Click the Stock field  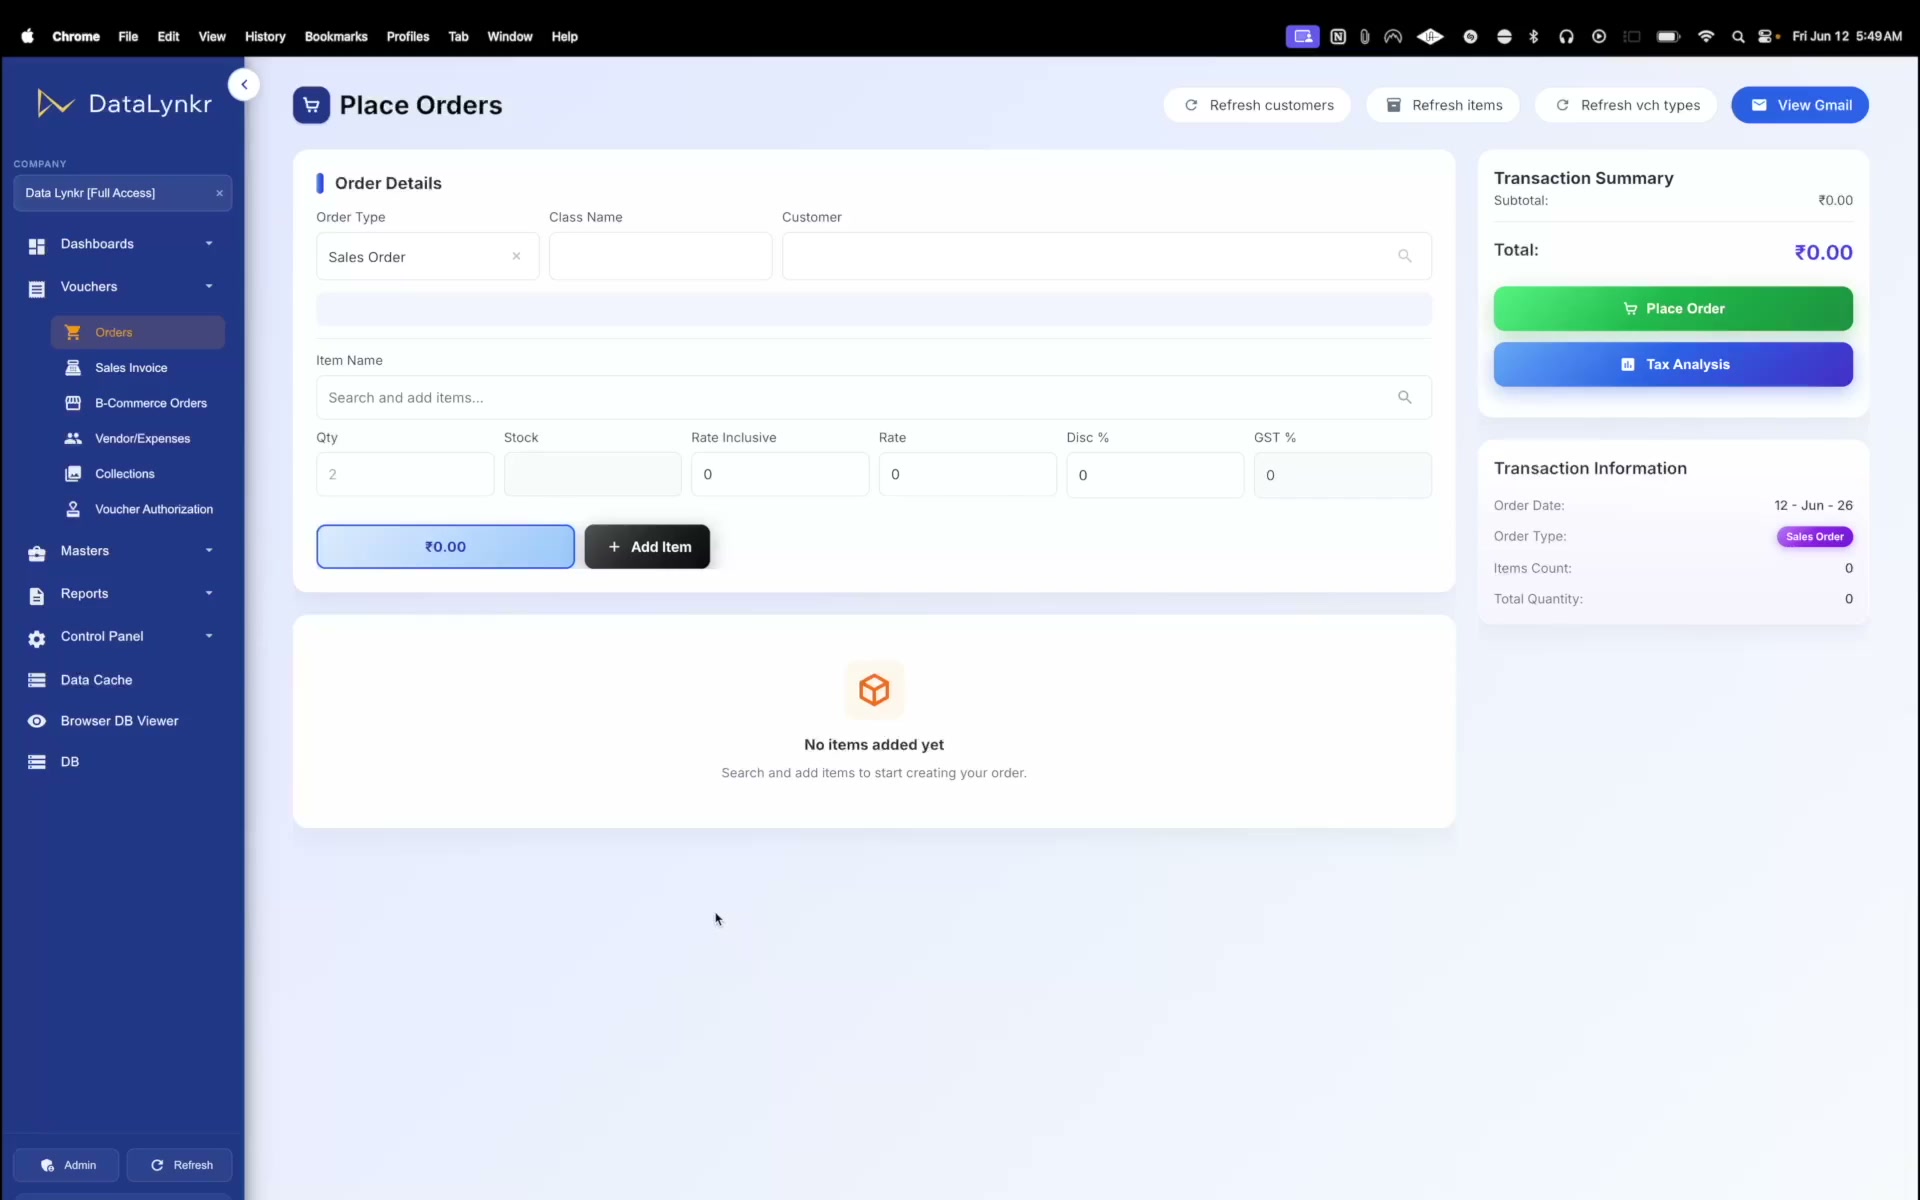coord(592,474)
